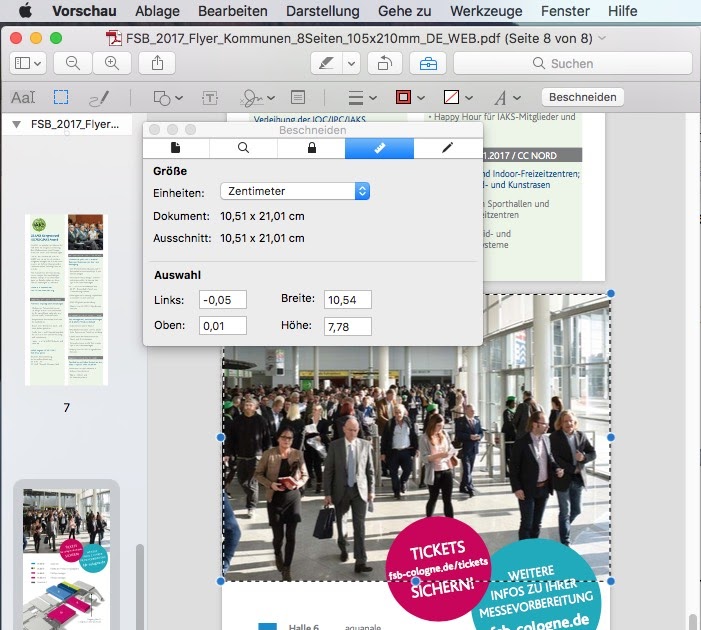The width and height of the screenshot is (701, 630).
Task: Select the text selection tool AaI
Action: pyautogui.click(x=23, y=97)
